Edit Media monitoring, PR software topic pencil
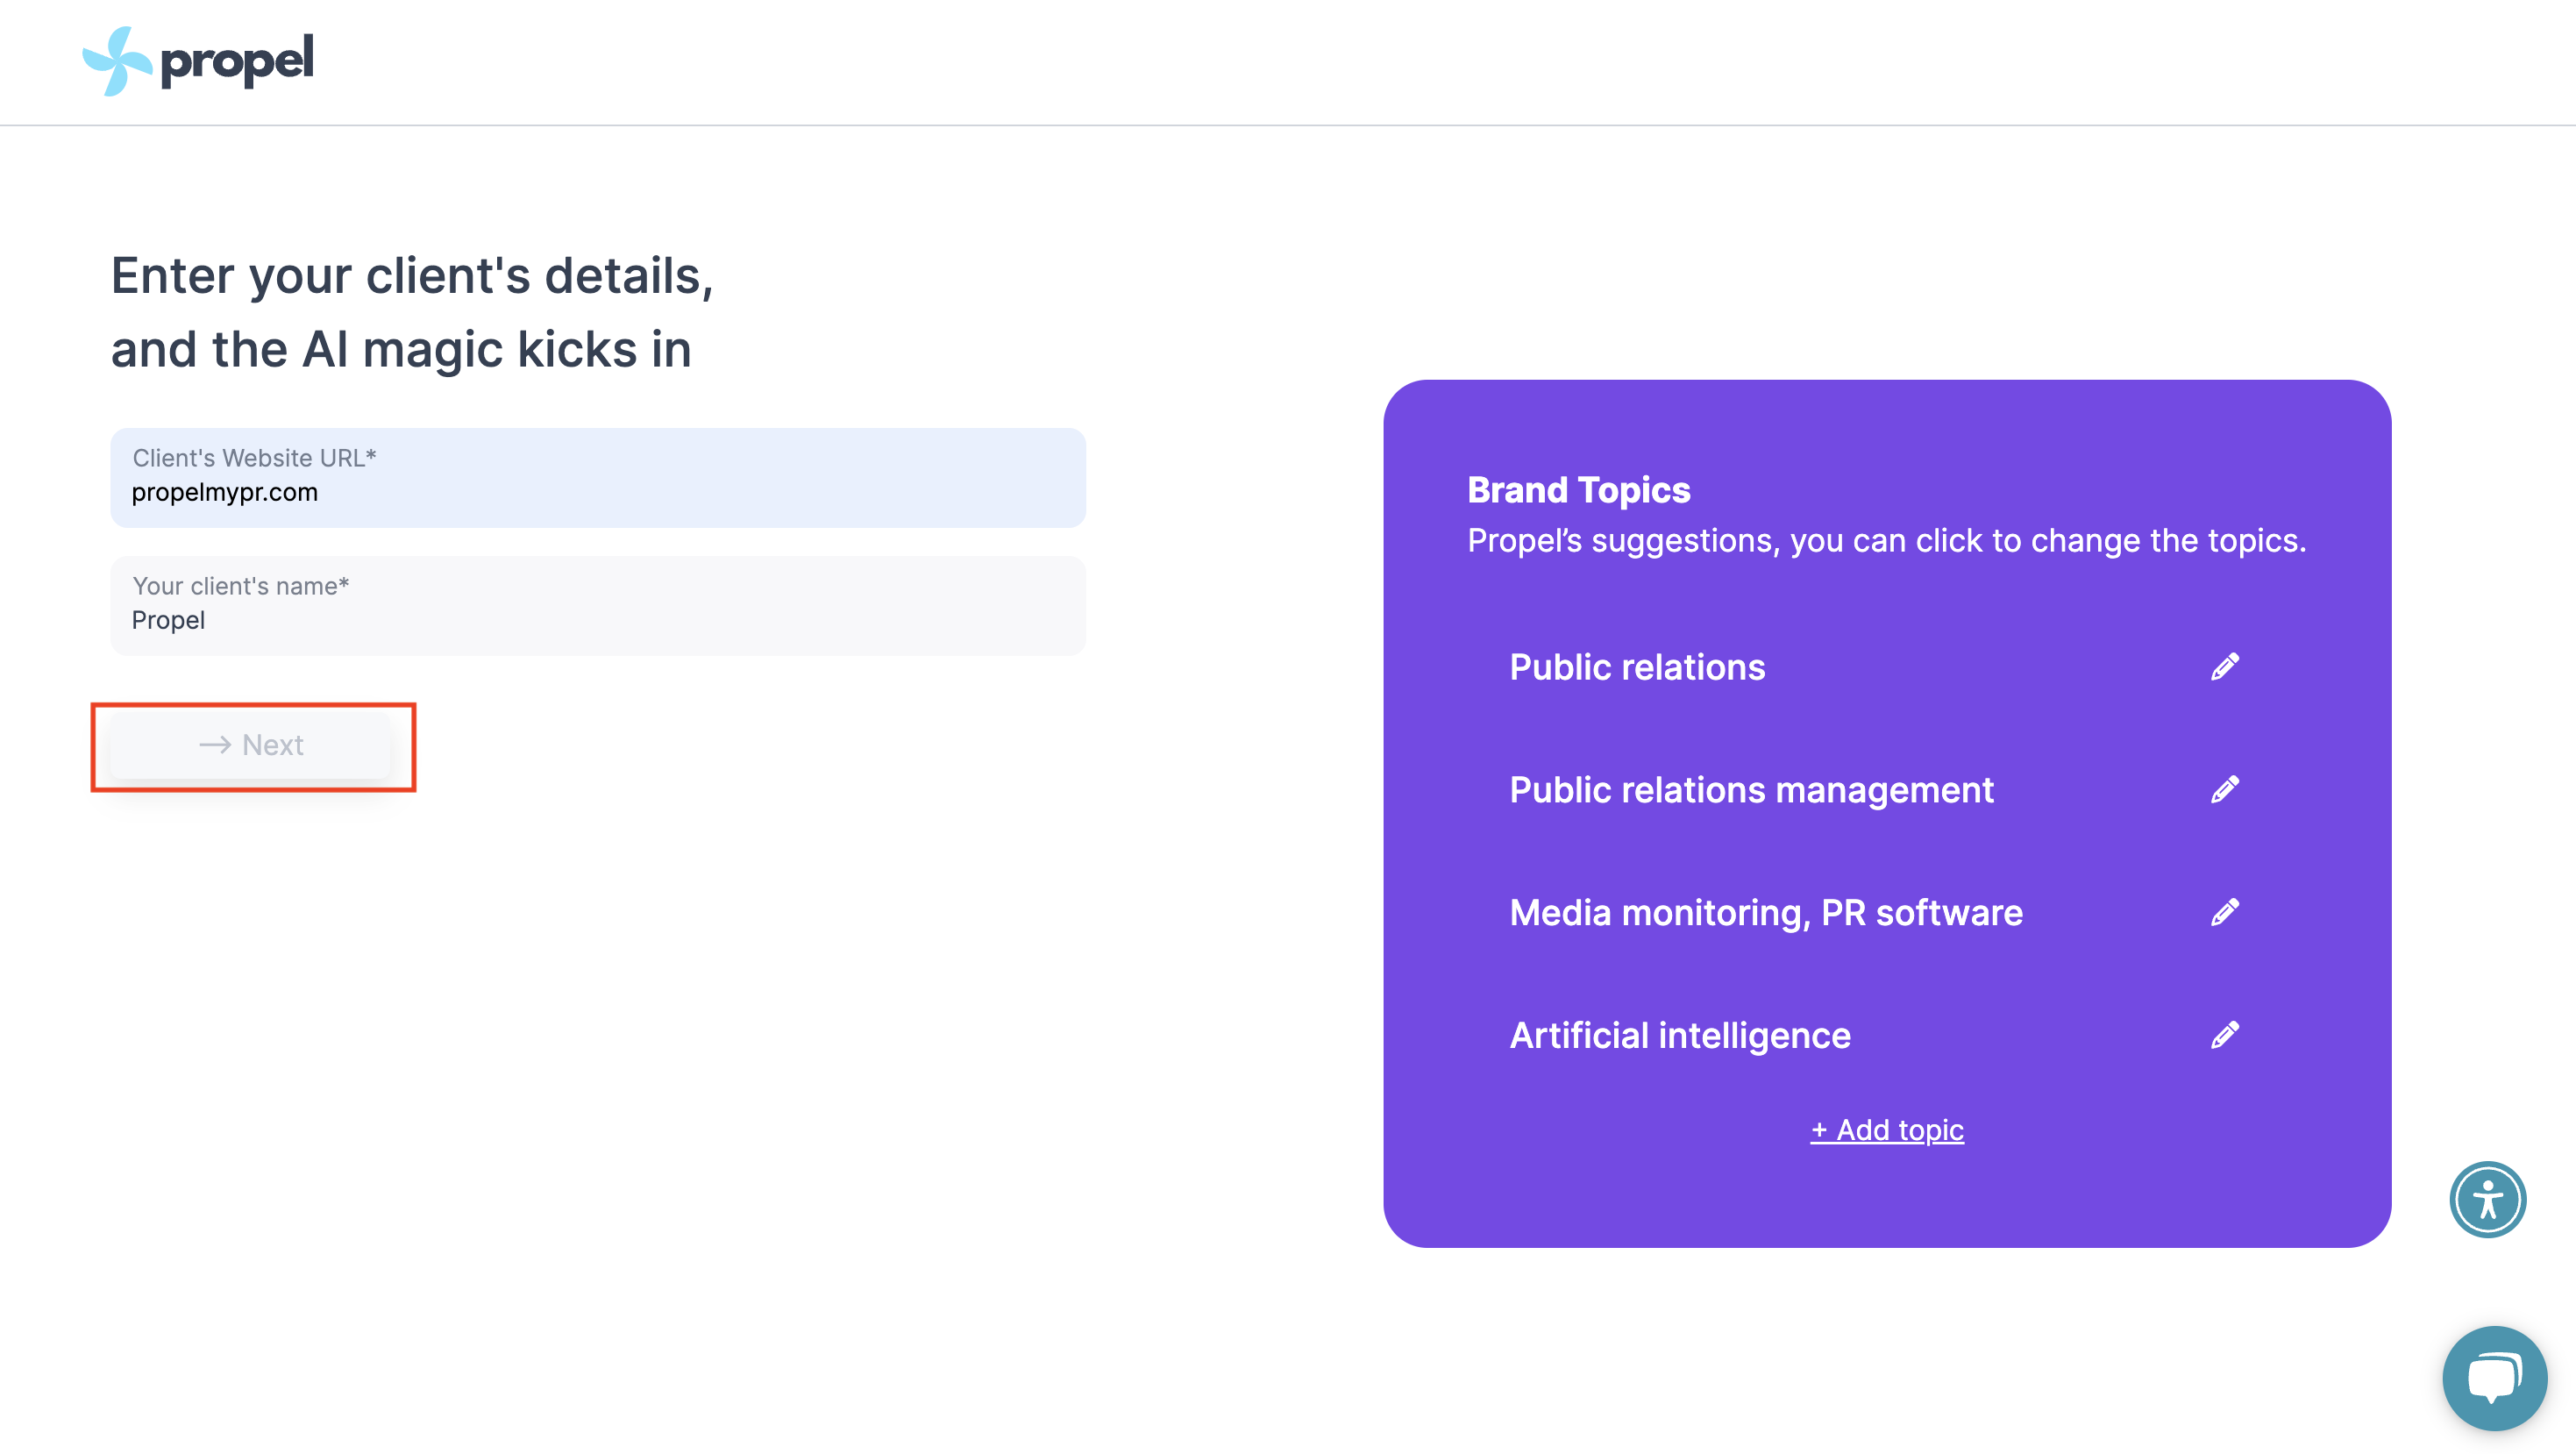The image size is (2576, 1454). coord(2224,913)
